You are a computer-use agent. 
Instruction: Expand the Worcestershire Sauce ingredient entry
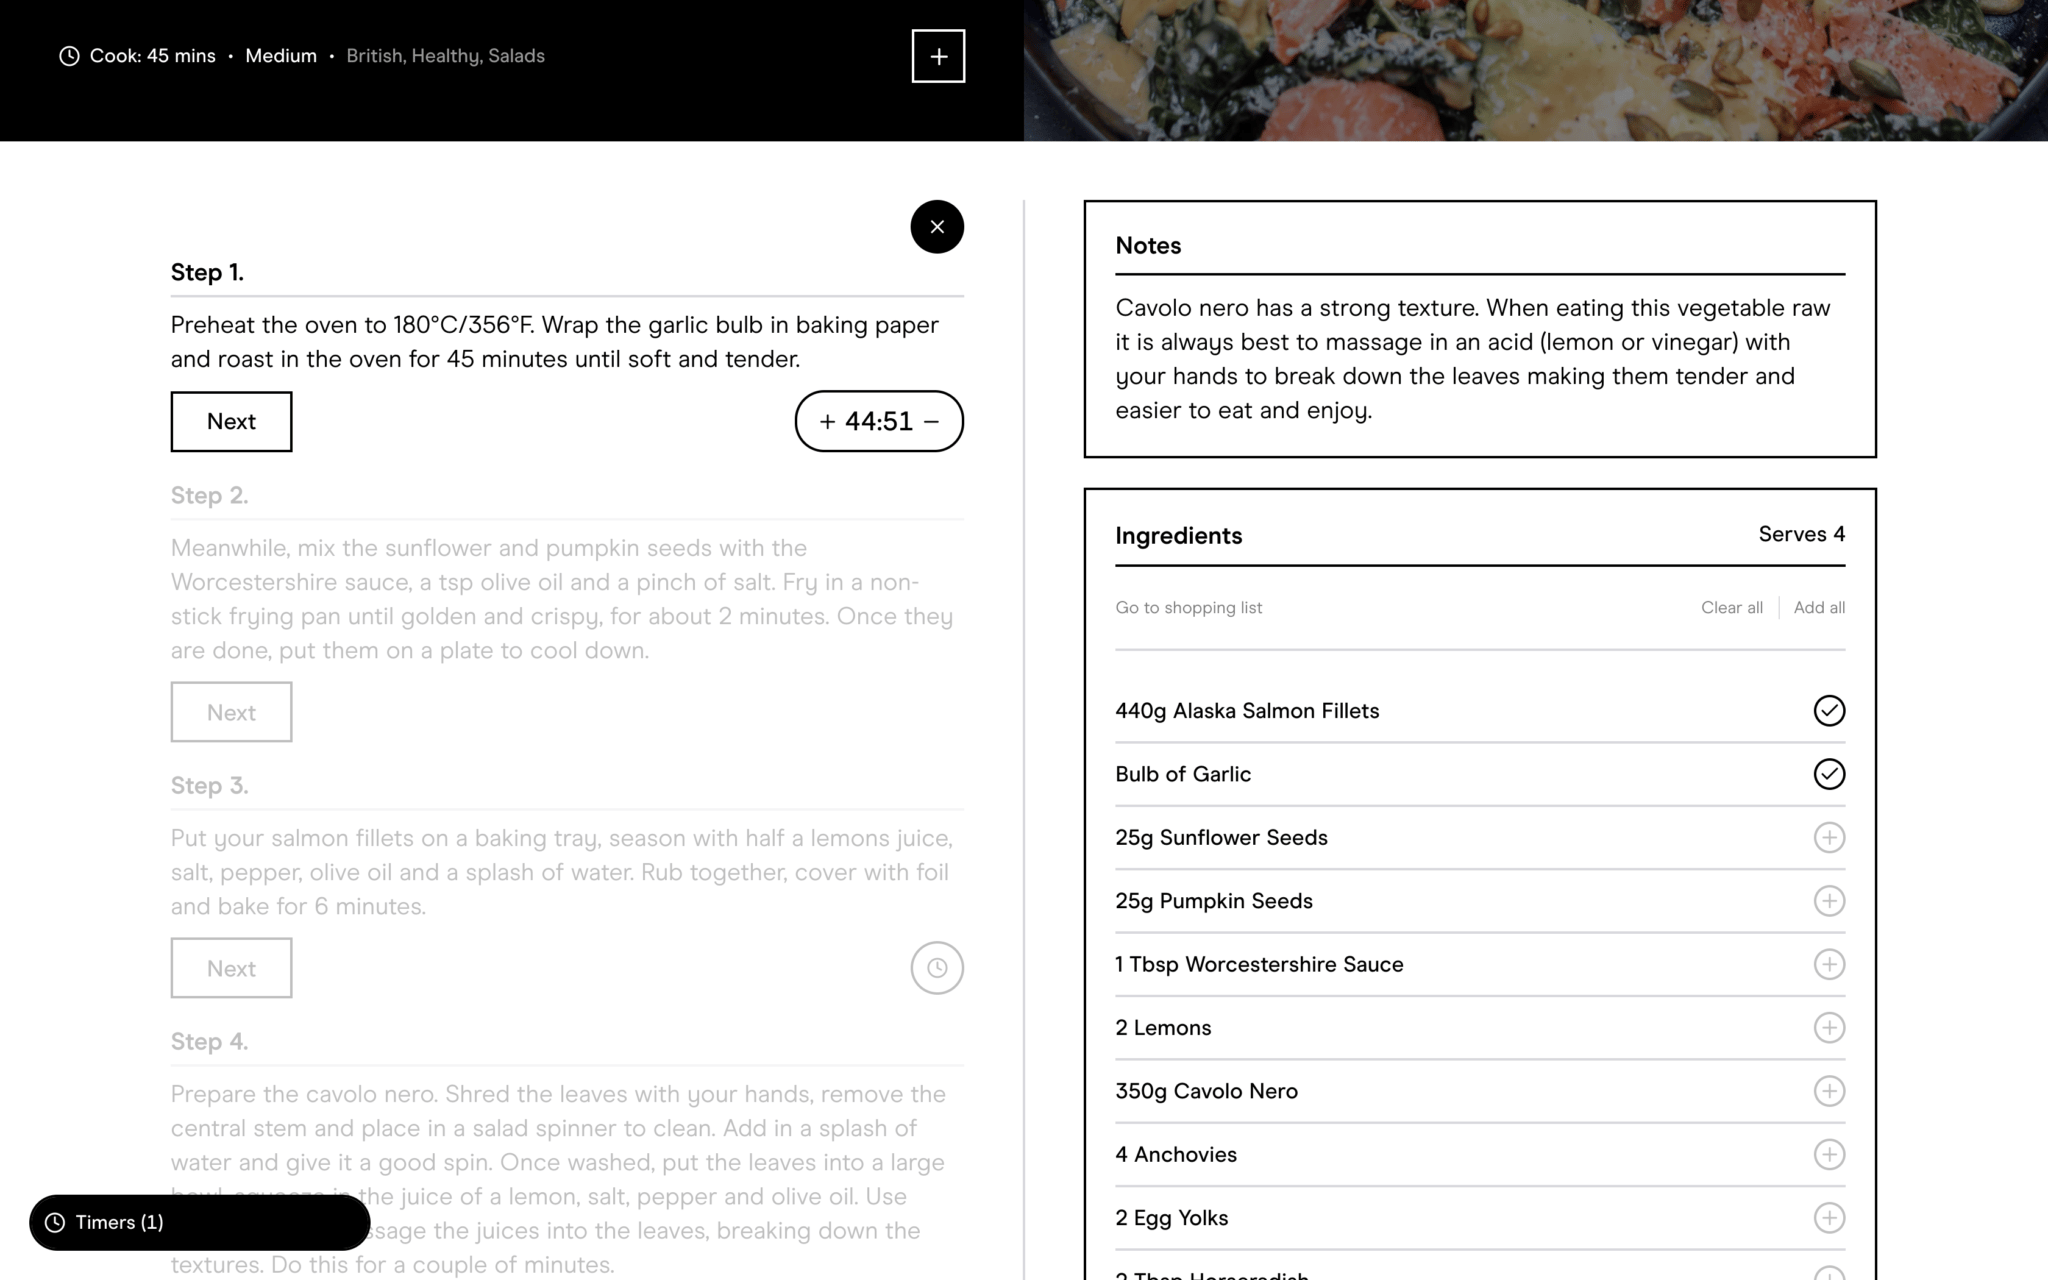(1828, 964)
